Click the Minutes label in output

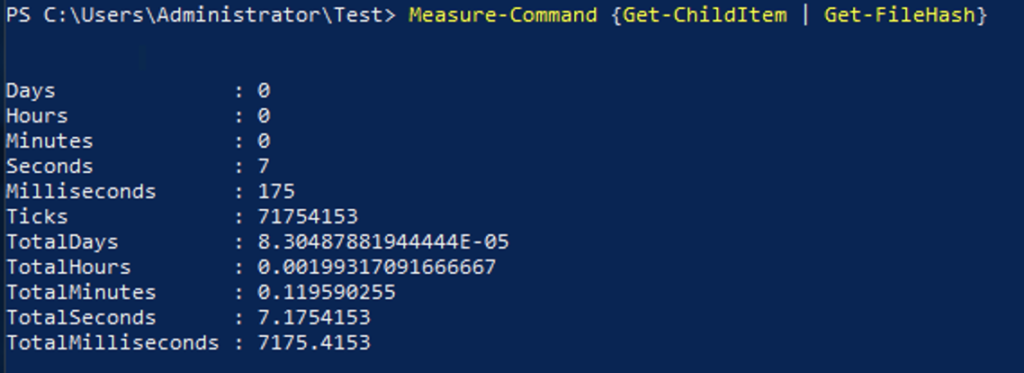point(50,141)
